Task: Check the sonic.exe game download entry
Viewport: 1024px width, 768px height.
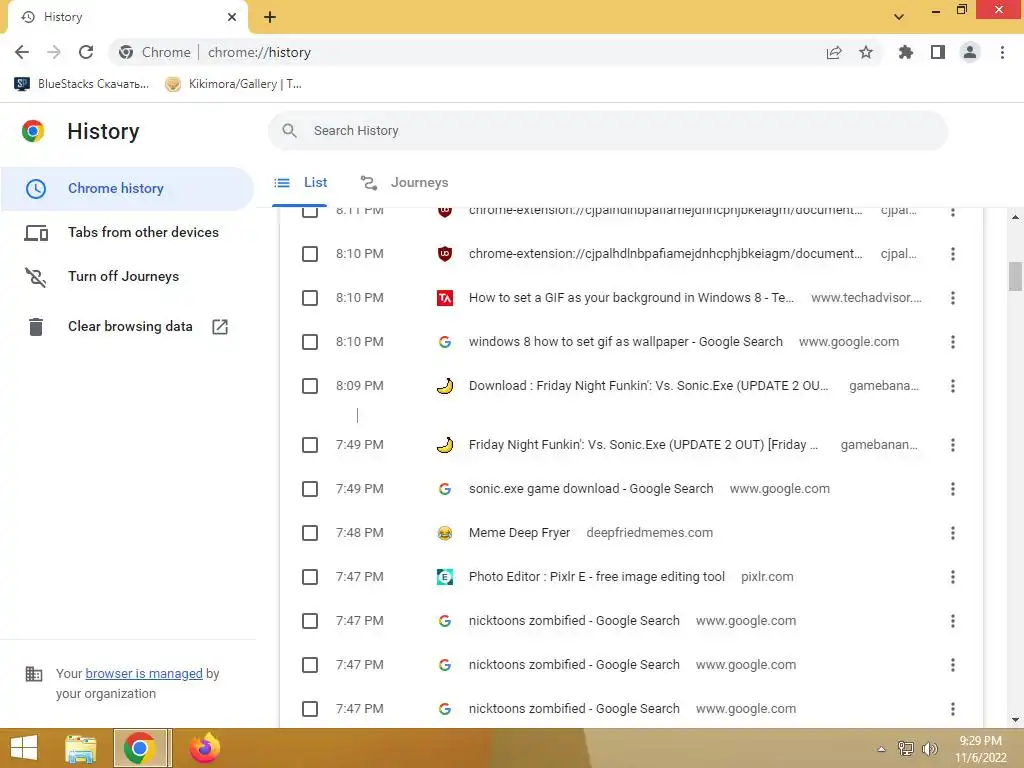Action: tap(310, 489)
